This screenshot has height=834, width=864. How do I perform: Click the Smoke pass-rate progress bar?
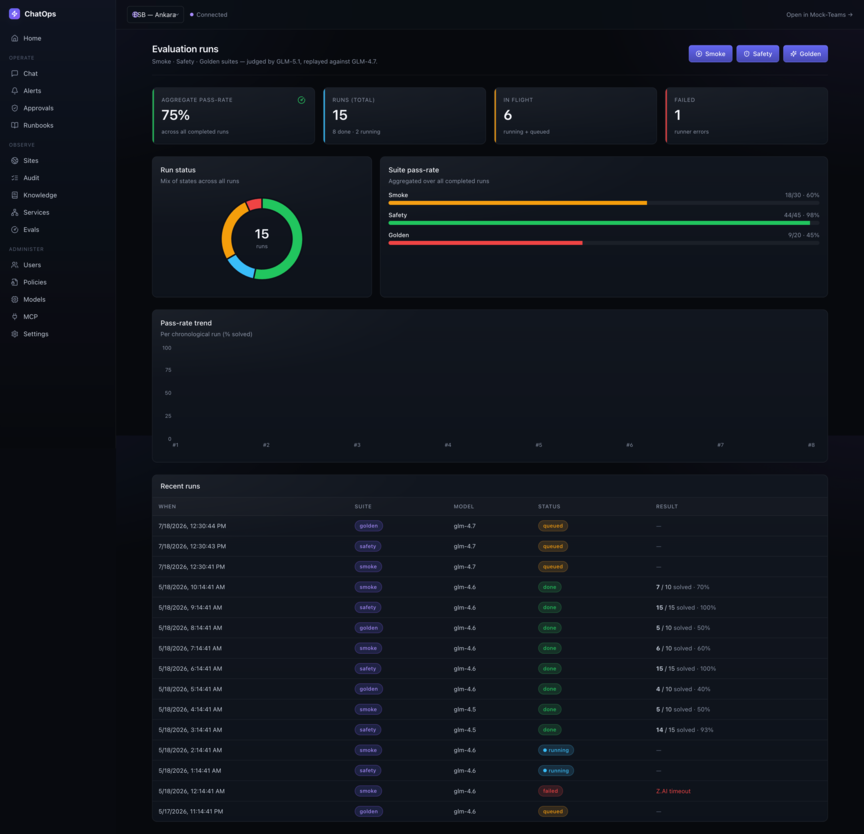603,203
